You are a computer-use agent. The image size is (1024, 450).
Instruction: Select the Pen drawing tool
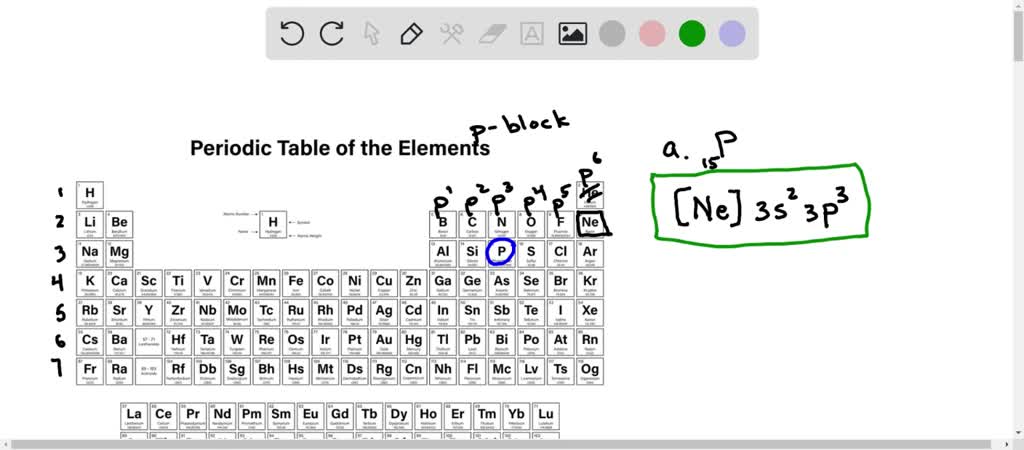411,34
